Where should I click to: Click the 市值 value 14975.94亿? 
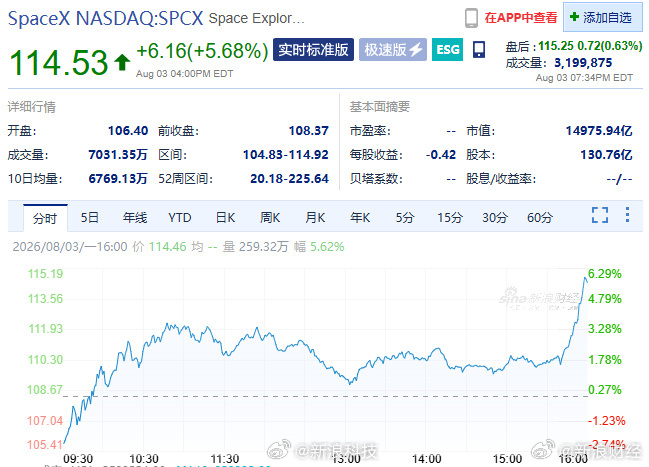(599, 131)
